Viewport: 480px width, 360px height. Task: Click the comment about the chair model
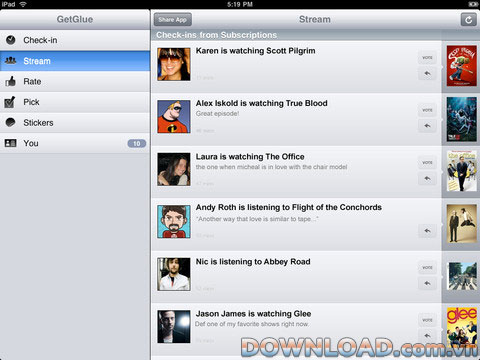coord(271,167)
